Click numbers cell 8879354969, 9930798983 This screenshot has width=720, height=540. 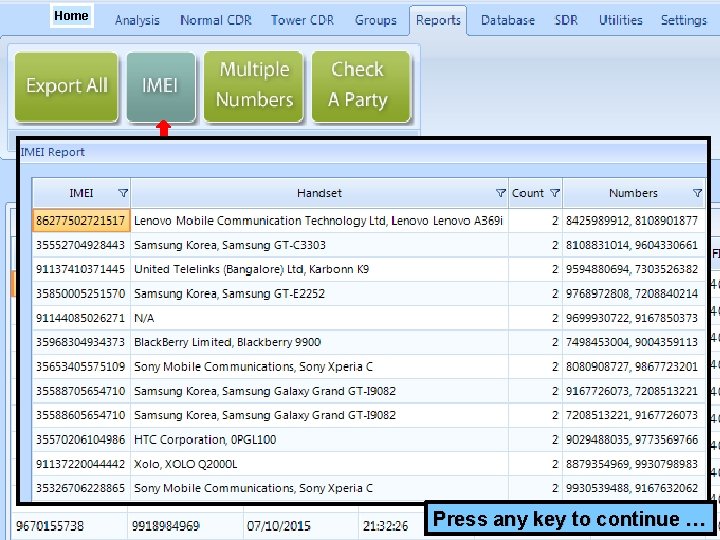tap(634, 464)
